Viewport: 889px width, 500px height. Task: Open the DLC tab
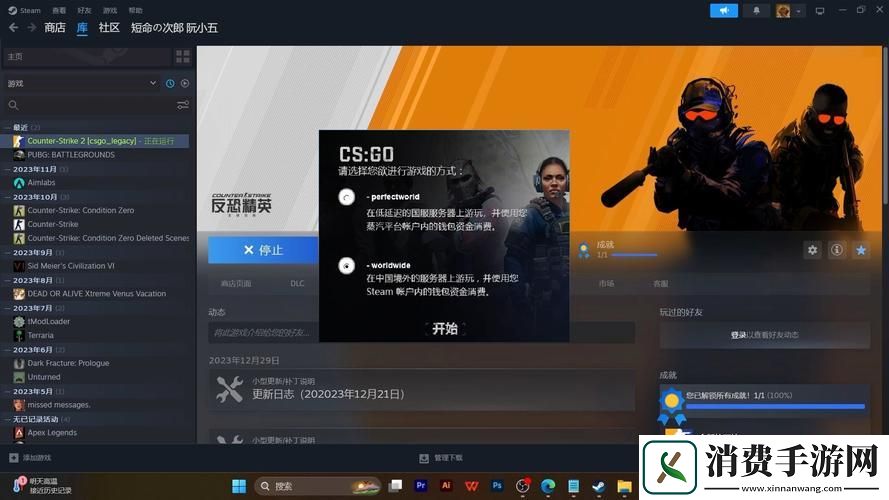click(x=297, y=283)
